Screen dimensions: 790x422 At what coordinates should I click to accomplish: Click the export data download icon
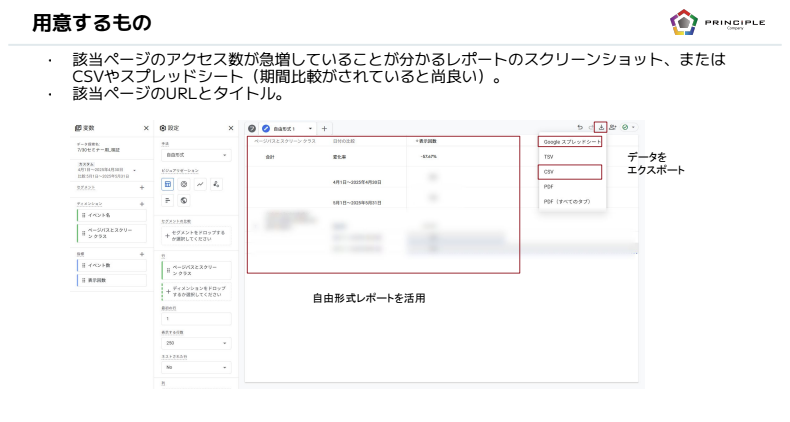coord(600,128)
